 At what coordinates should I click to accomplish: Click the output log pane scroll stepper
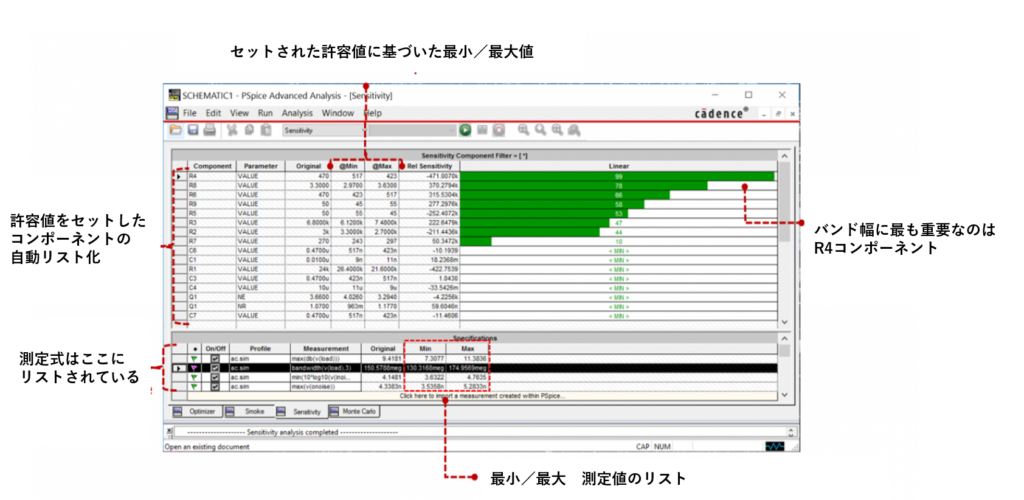792,432
